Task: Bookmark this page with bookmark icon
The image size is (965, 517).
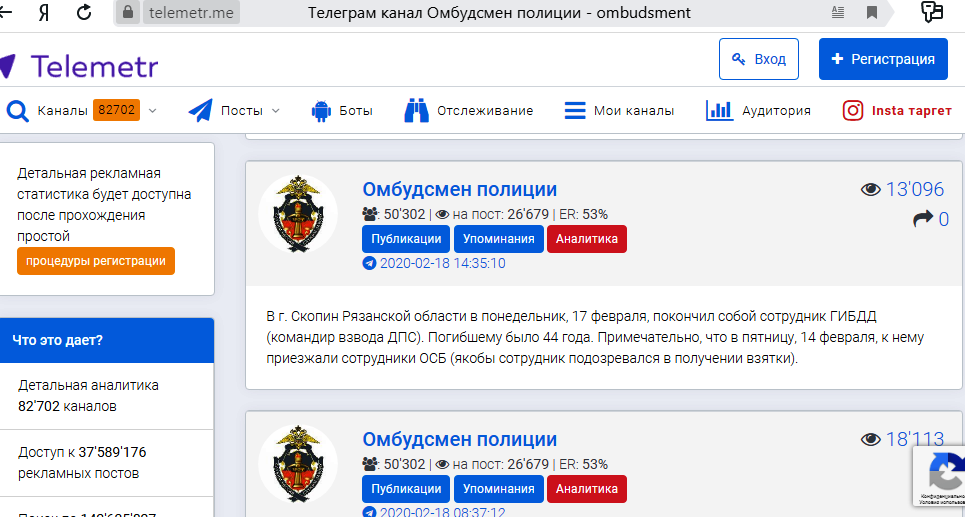Action: click(x=871, y=12)
